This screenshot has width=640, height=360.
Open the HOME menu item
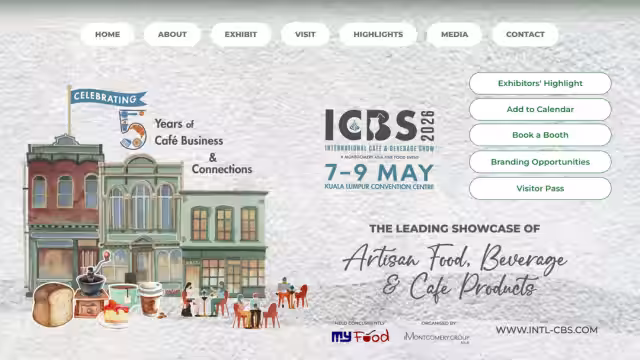107,34
